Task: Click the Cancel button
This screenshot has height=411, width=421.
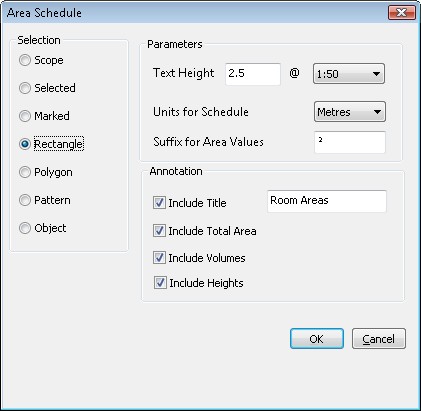Action: coord(379,339)
